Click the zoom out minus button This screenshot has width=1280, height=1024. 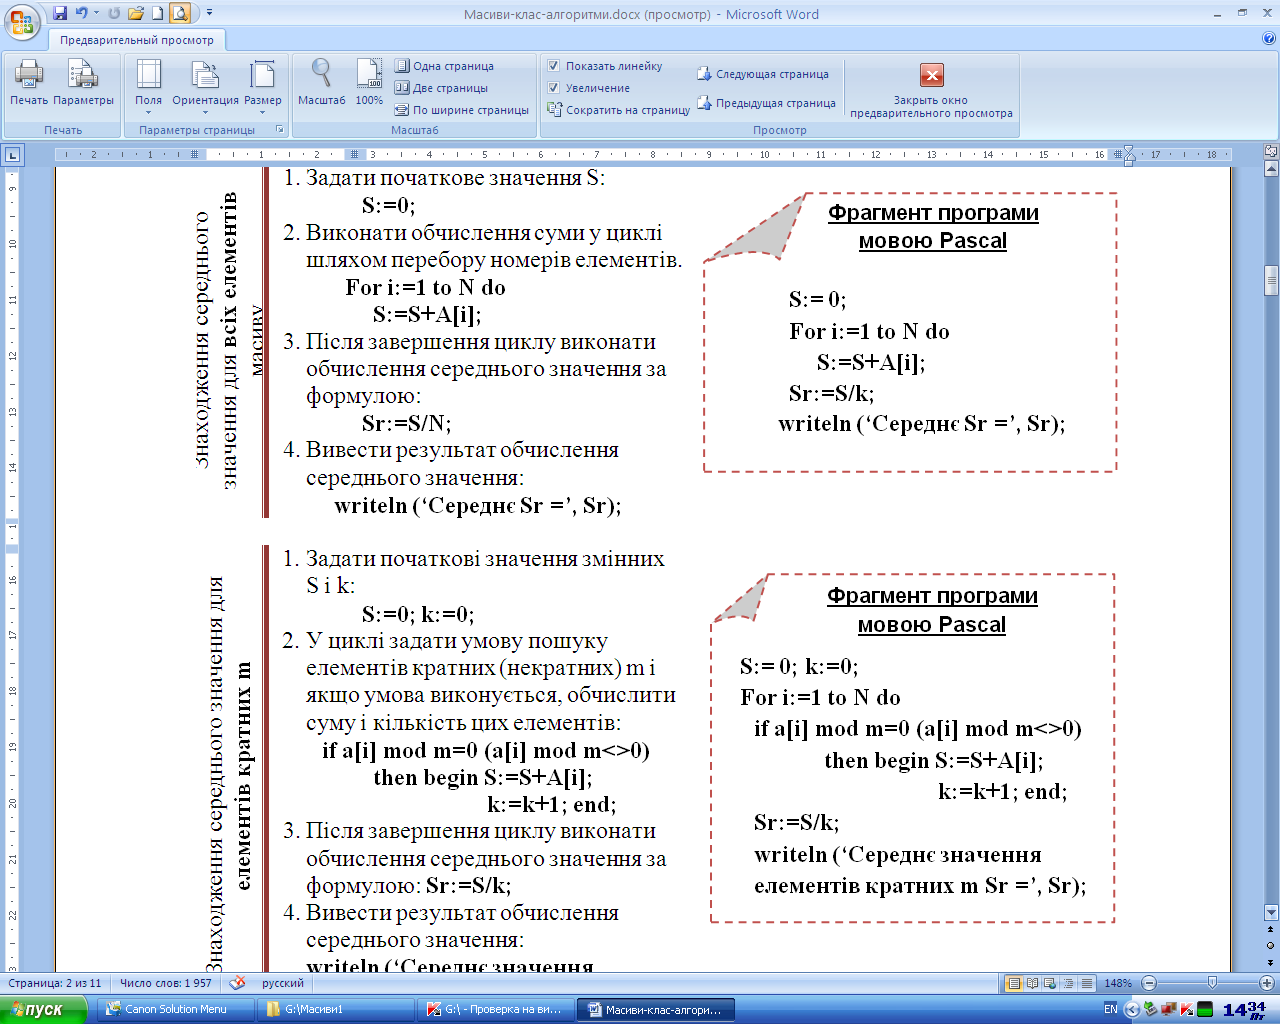1149,983
